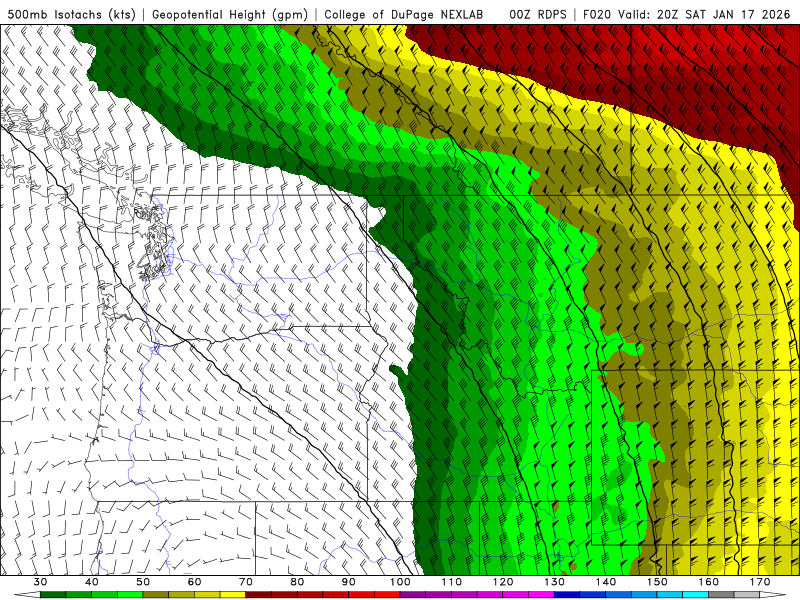The width and height of the screenshot is (800, 600).
Task: Click the "Geopotential Height (gpm)" header label
Action: [x=230, y=14]
